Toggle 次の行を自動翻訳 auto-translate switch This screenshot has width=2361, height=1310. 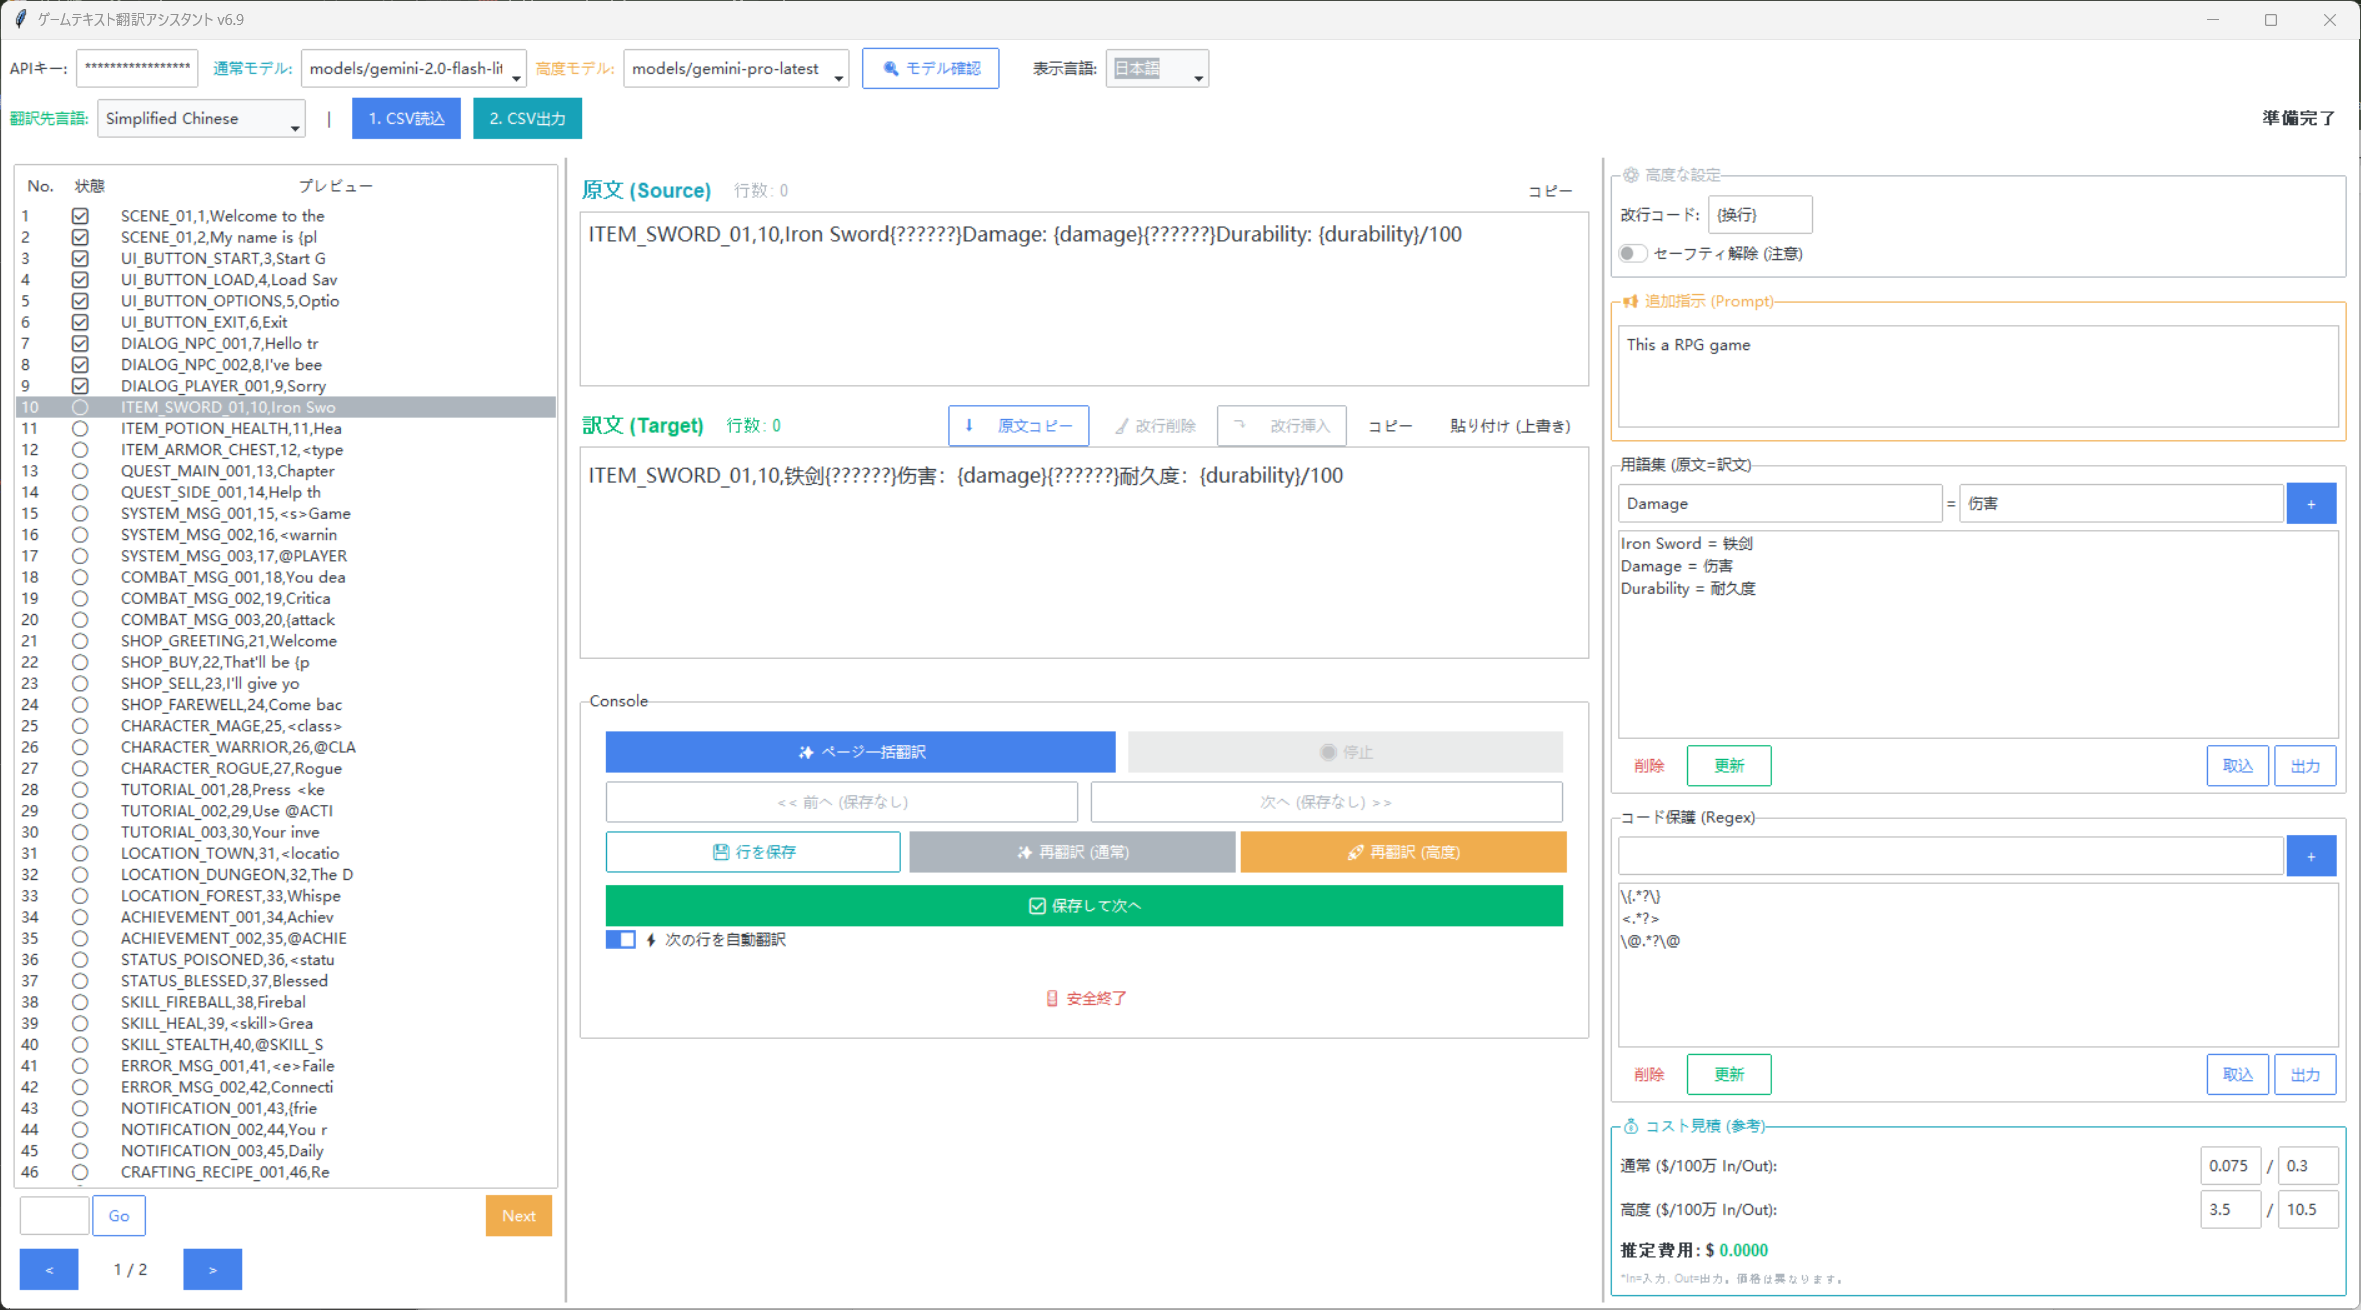click(620, 939)
